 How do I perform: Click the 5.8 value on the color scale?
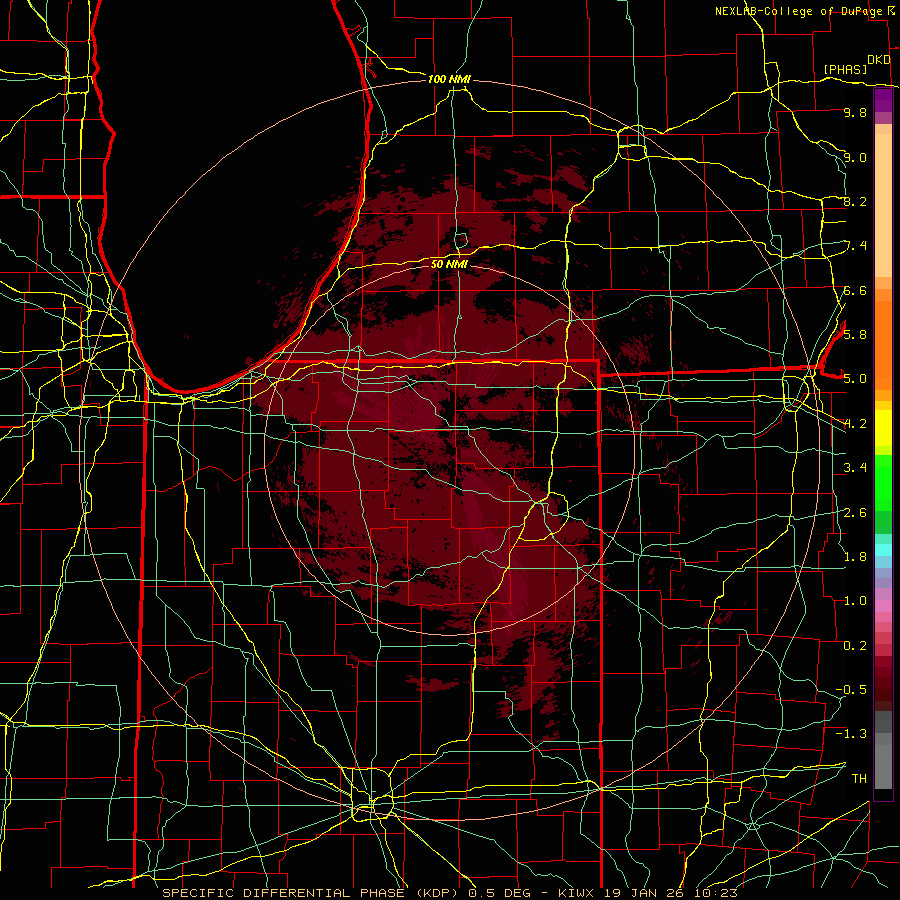pyautogui.click(x=855, y=334)
